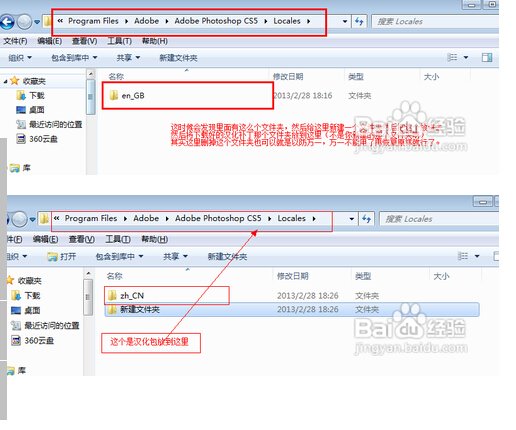Click the 名称 column header in the bottom window
Image resolution: width=516 pixels, height=430 pixels.
[x=114, y=276]
